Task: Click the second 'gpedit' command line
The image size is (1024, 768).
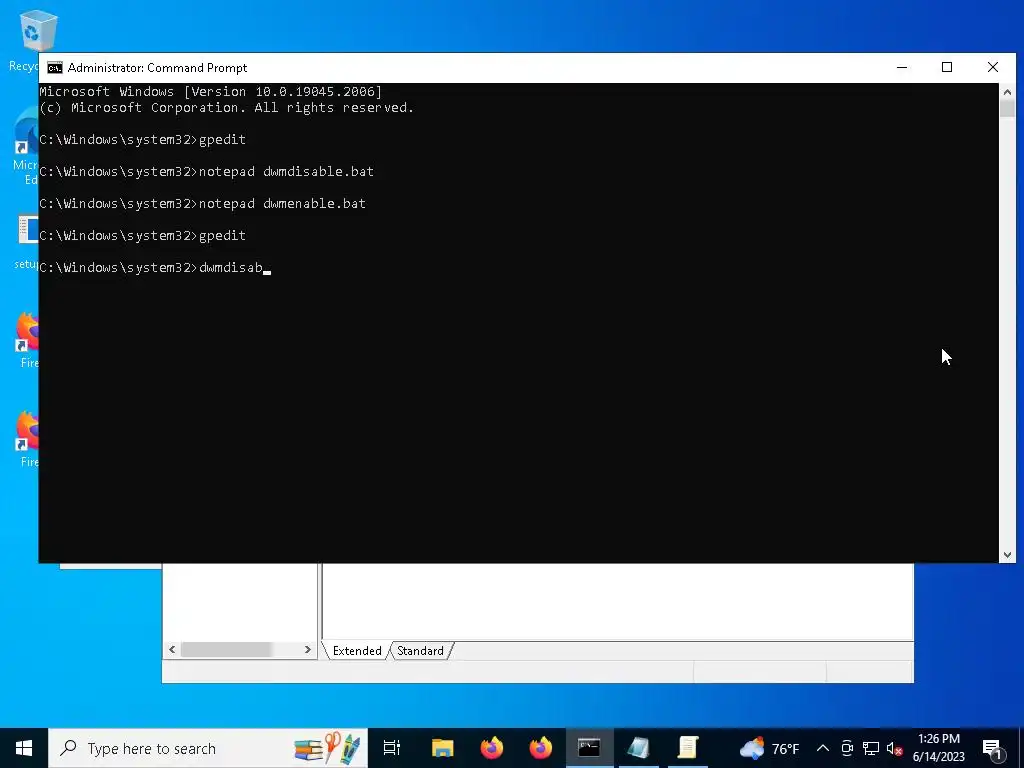Action: (142, 236)
